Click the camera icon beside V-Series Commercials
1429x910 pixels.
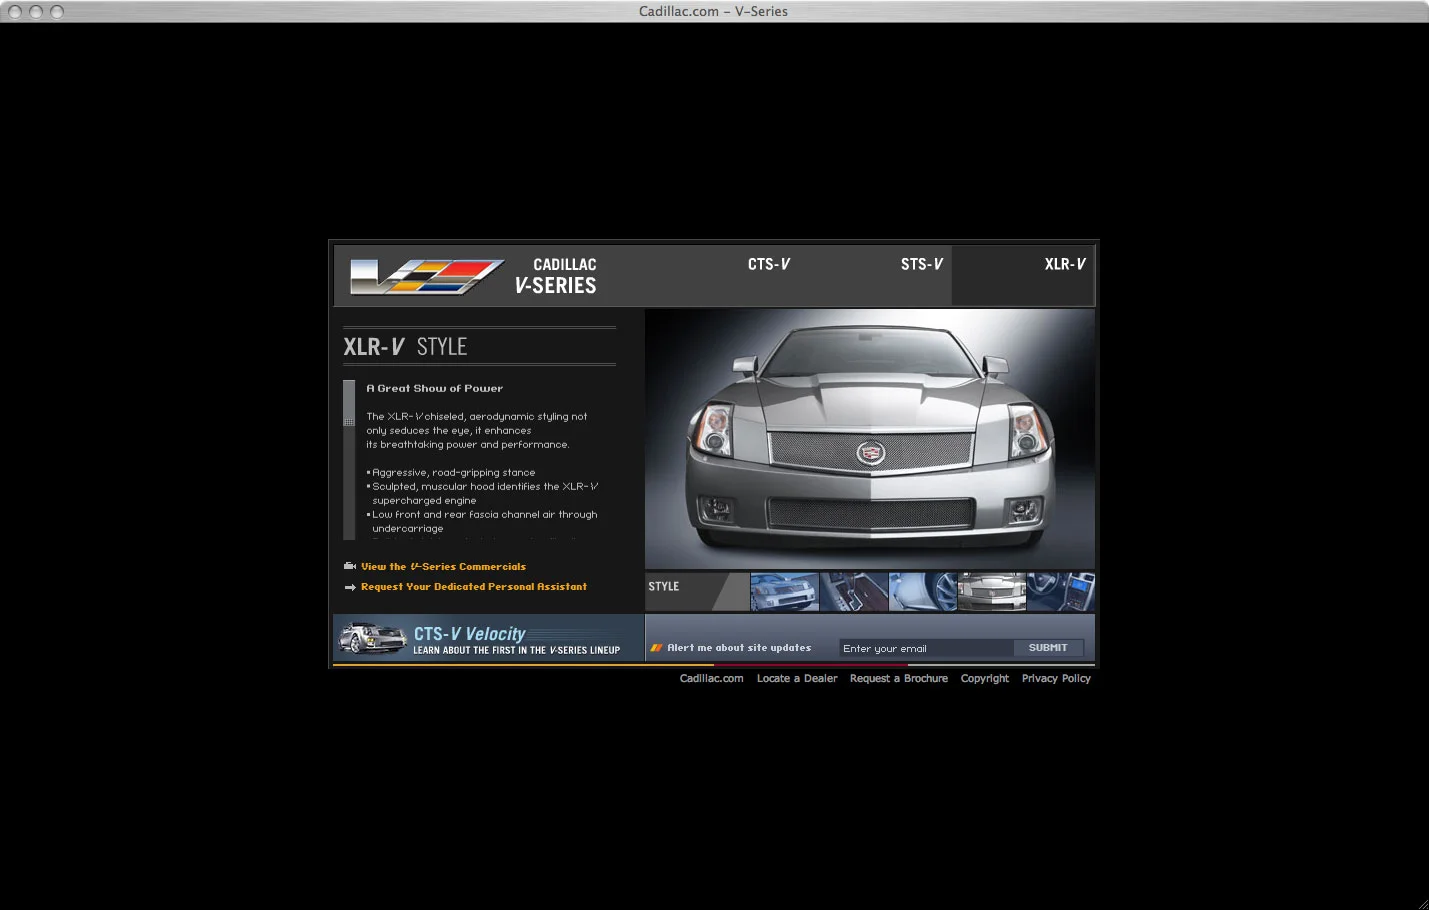click(x=350, y=566)
